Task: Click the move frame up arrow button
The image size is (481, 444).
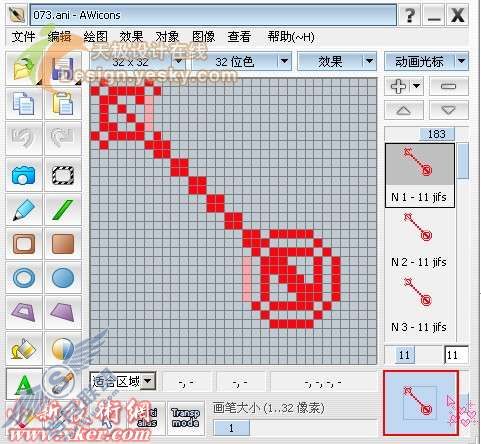Action: (404, 110)
